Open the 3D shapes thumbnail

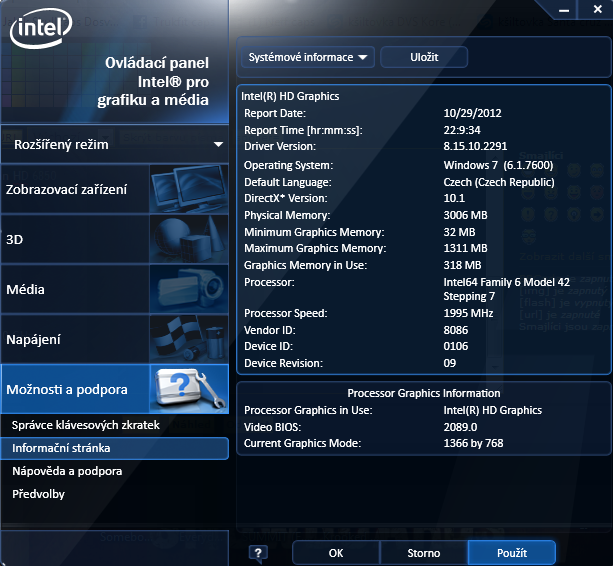[x=189, y=239]
